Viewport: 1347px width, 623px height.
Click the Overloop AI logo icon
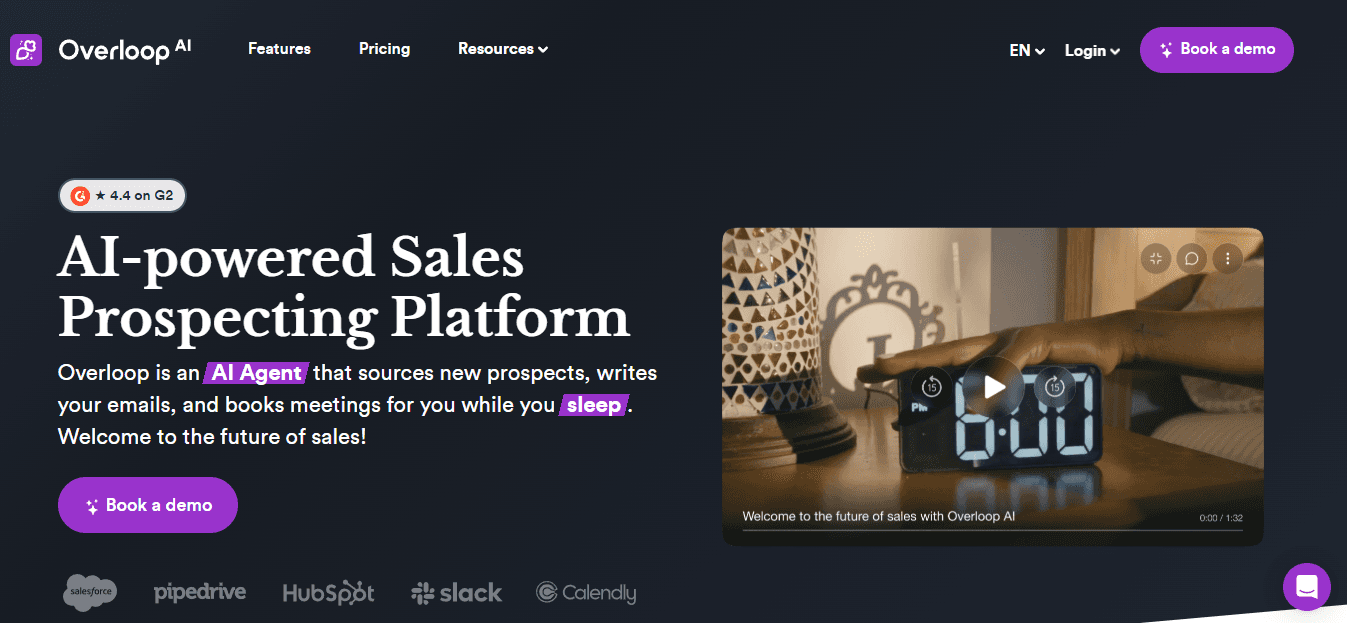[26, 50]
